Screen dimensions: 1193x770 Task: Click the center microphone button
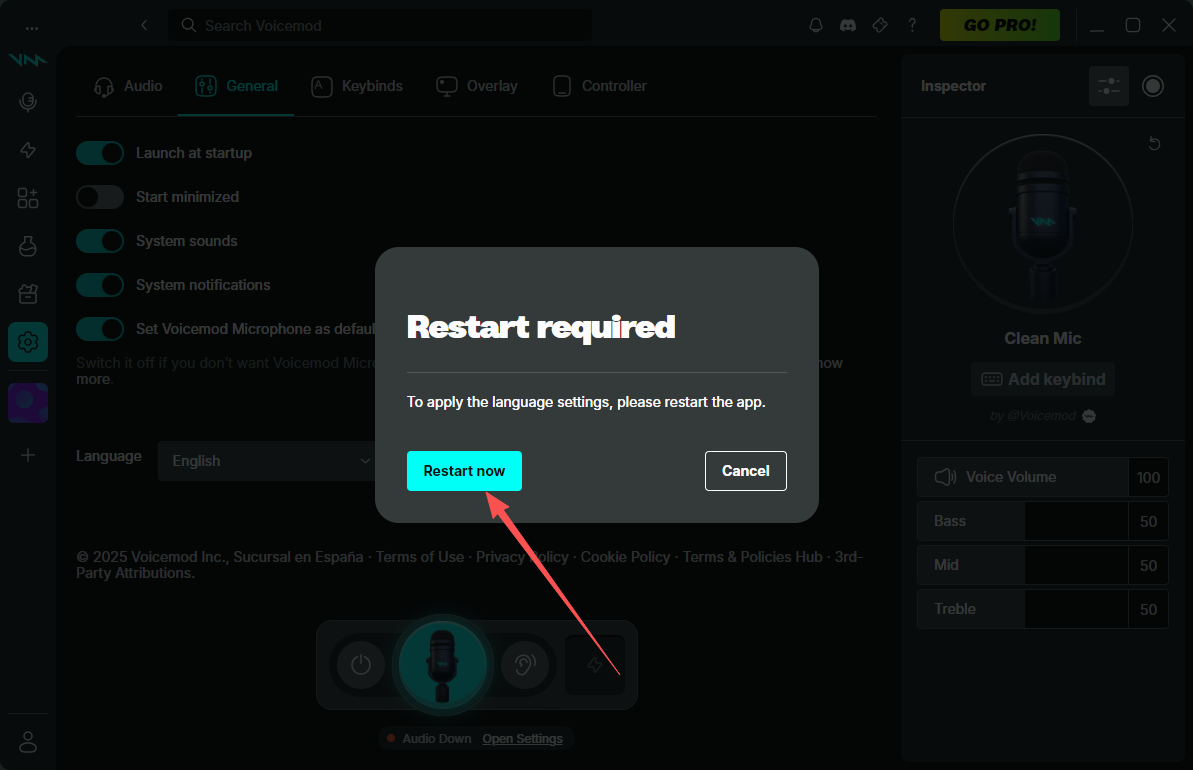(442, 665)
